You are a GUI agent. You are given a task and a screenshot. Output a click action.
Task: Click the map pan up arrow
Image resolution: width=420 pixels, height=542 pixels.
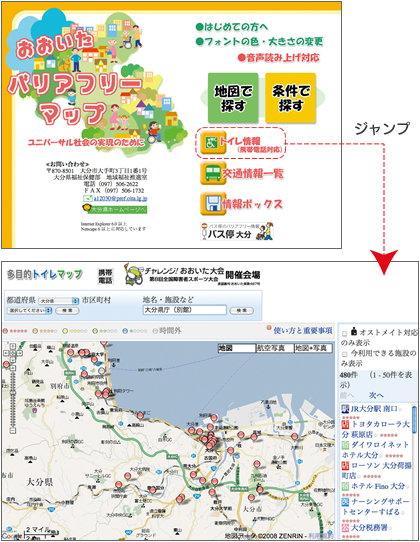click(x=12, y=346)
